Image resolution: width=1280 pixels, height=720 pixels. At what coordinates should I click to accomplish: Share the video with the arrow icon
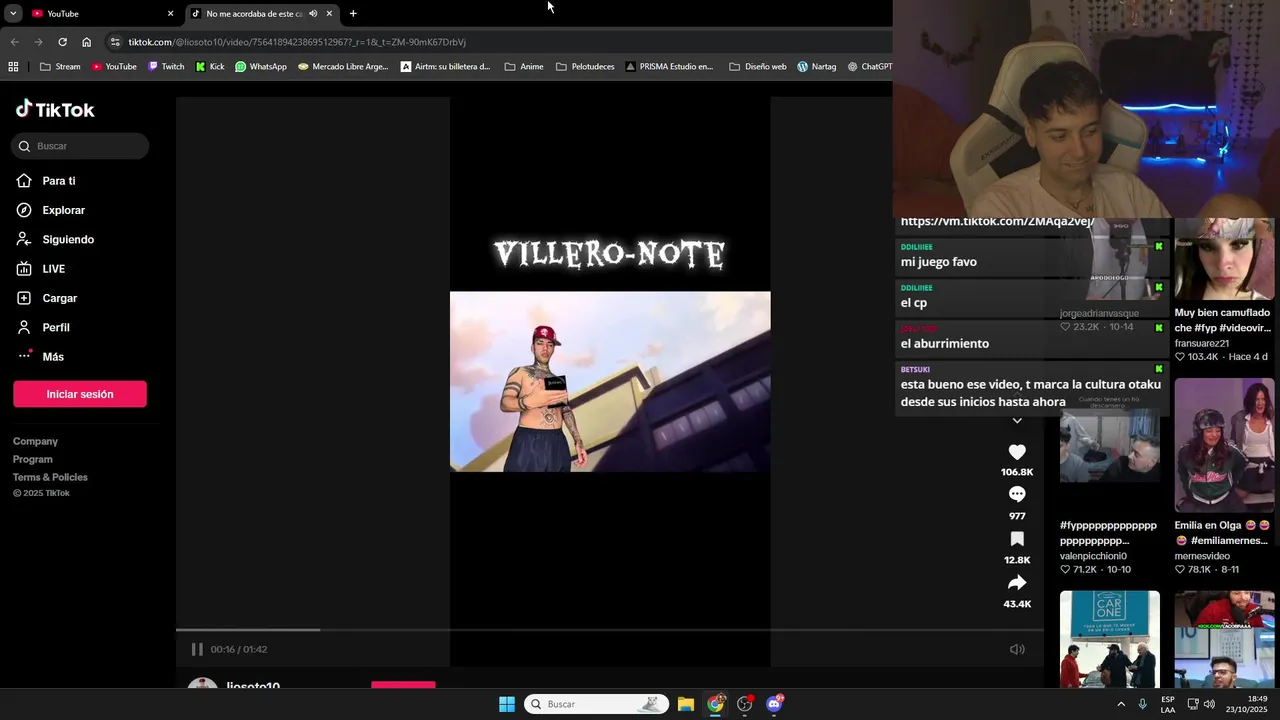[1017, 583]
